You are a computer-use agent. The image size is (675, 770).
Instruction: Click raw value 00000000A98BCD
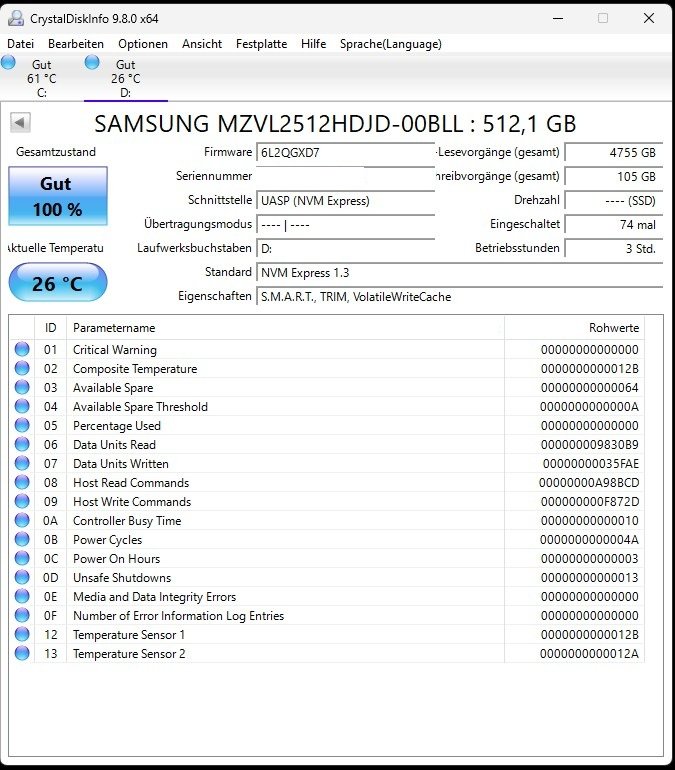[589, 483]
